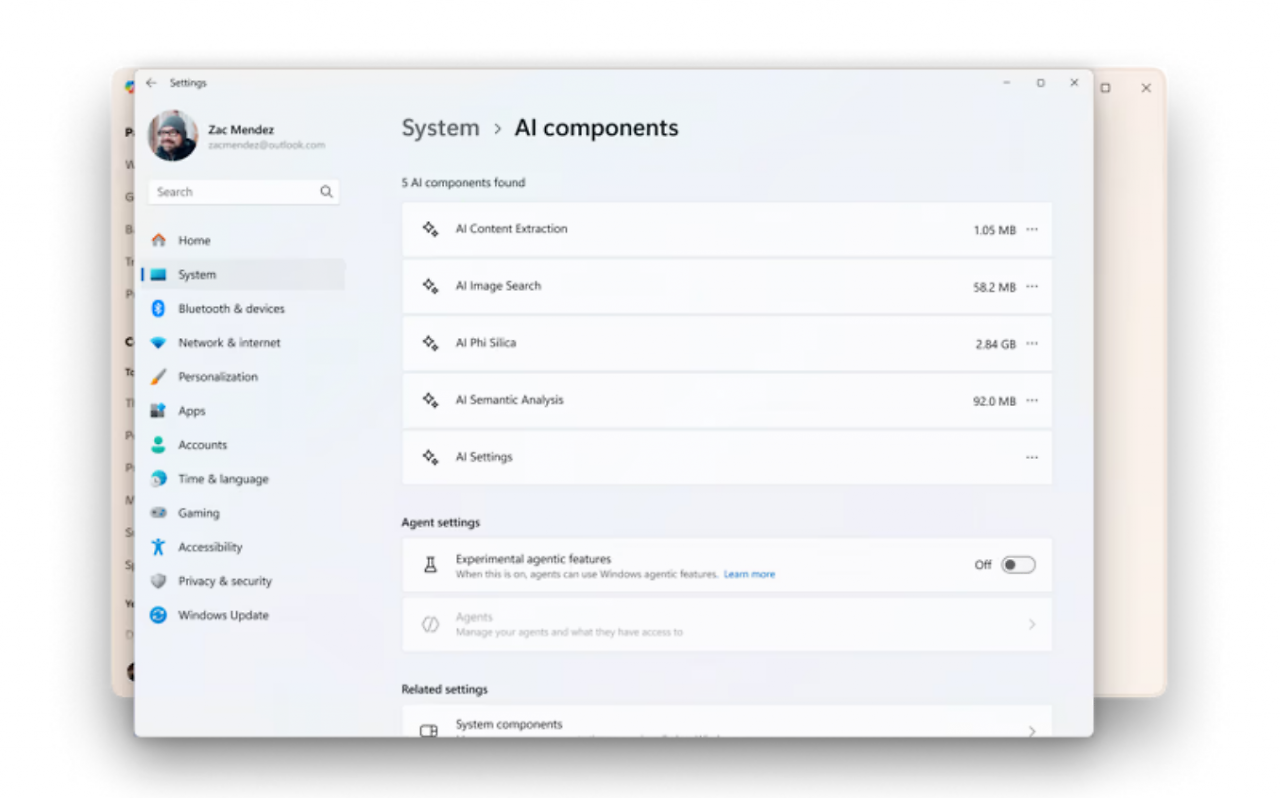
Task: Click the sparkle icon beside AI Image Search
Action: click(430, 286)
